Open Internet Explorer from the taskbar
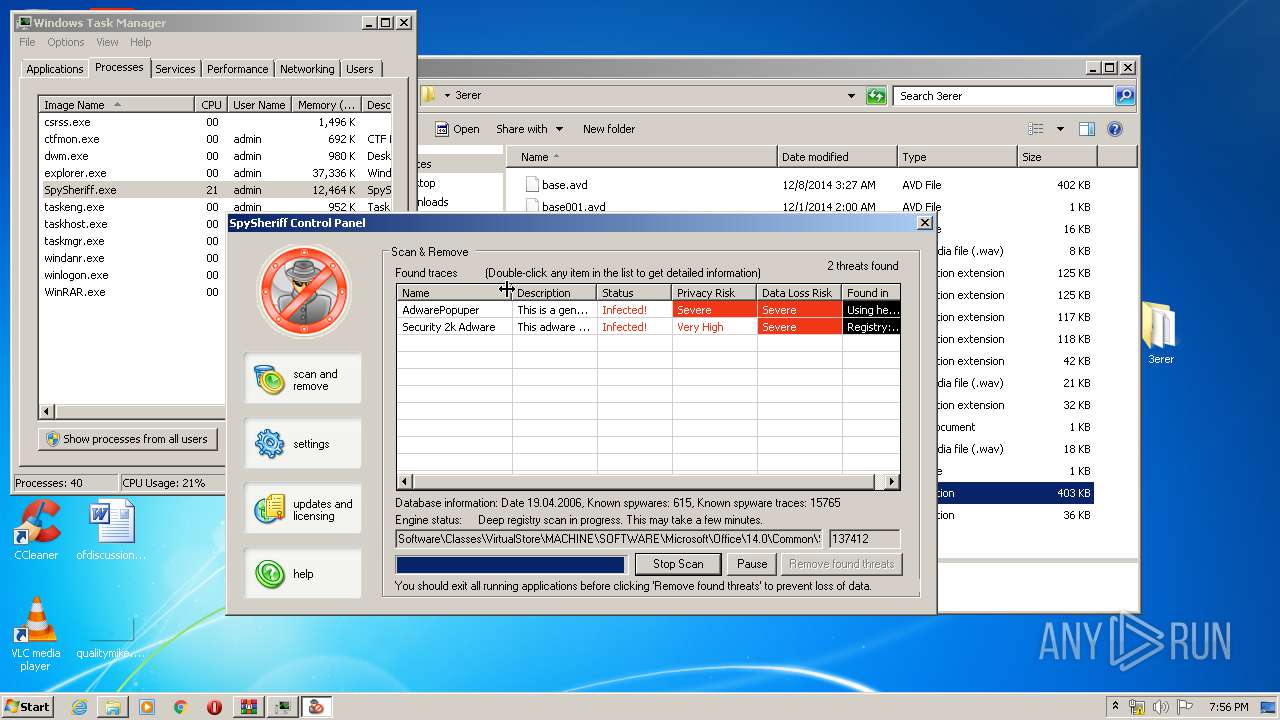Screen dimensions: 1280x720 click(x=80, y=707)
